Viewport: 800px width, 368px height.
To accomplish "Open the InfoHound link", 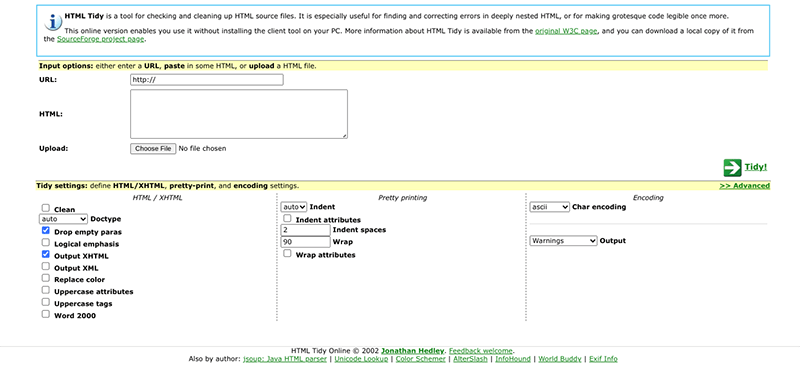I will 512,359.
